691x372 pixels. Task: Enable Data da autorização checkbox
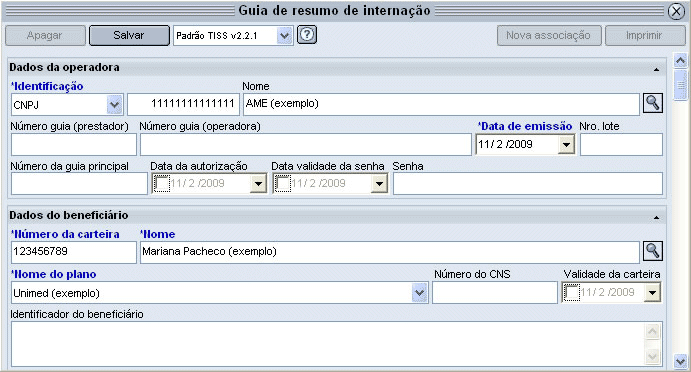point(162,184)
